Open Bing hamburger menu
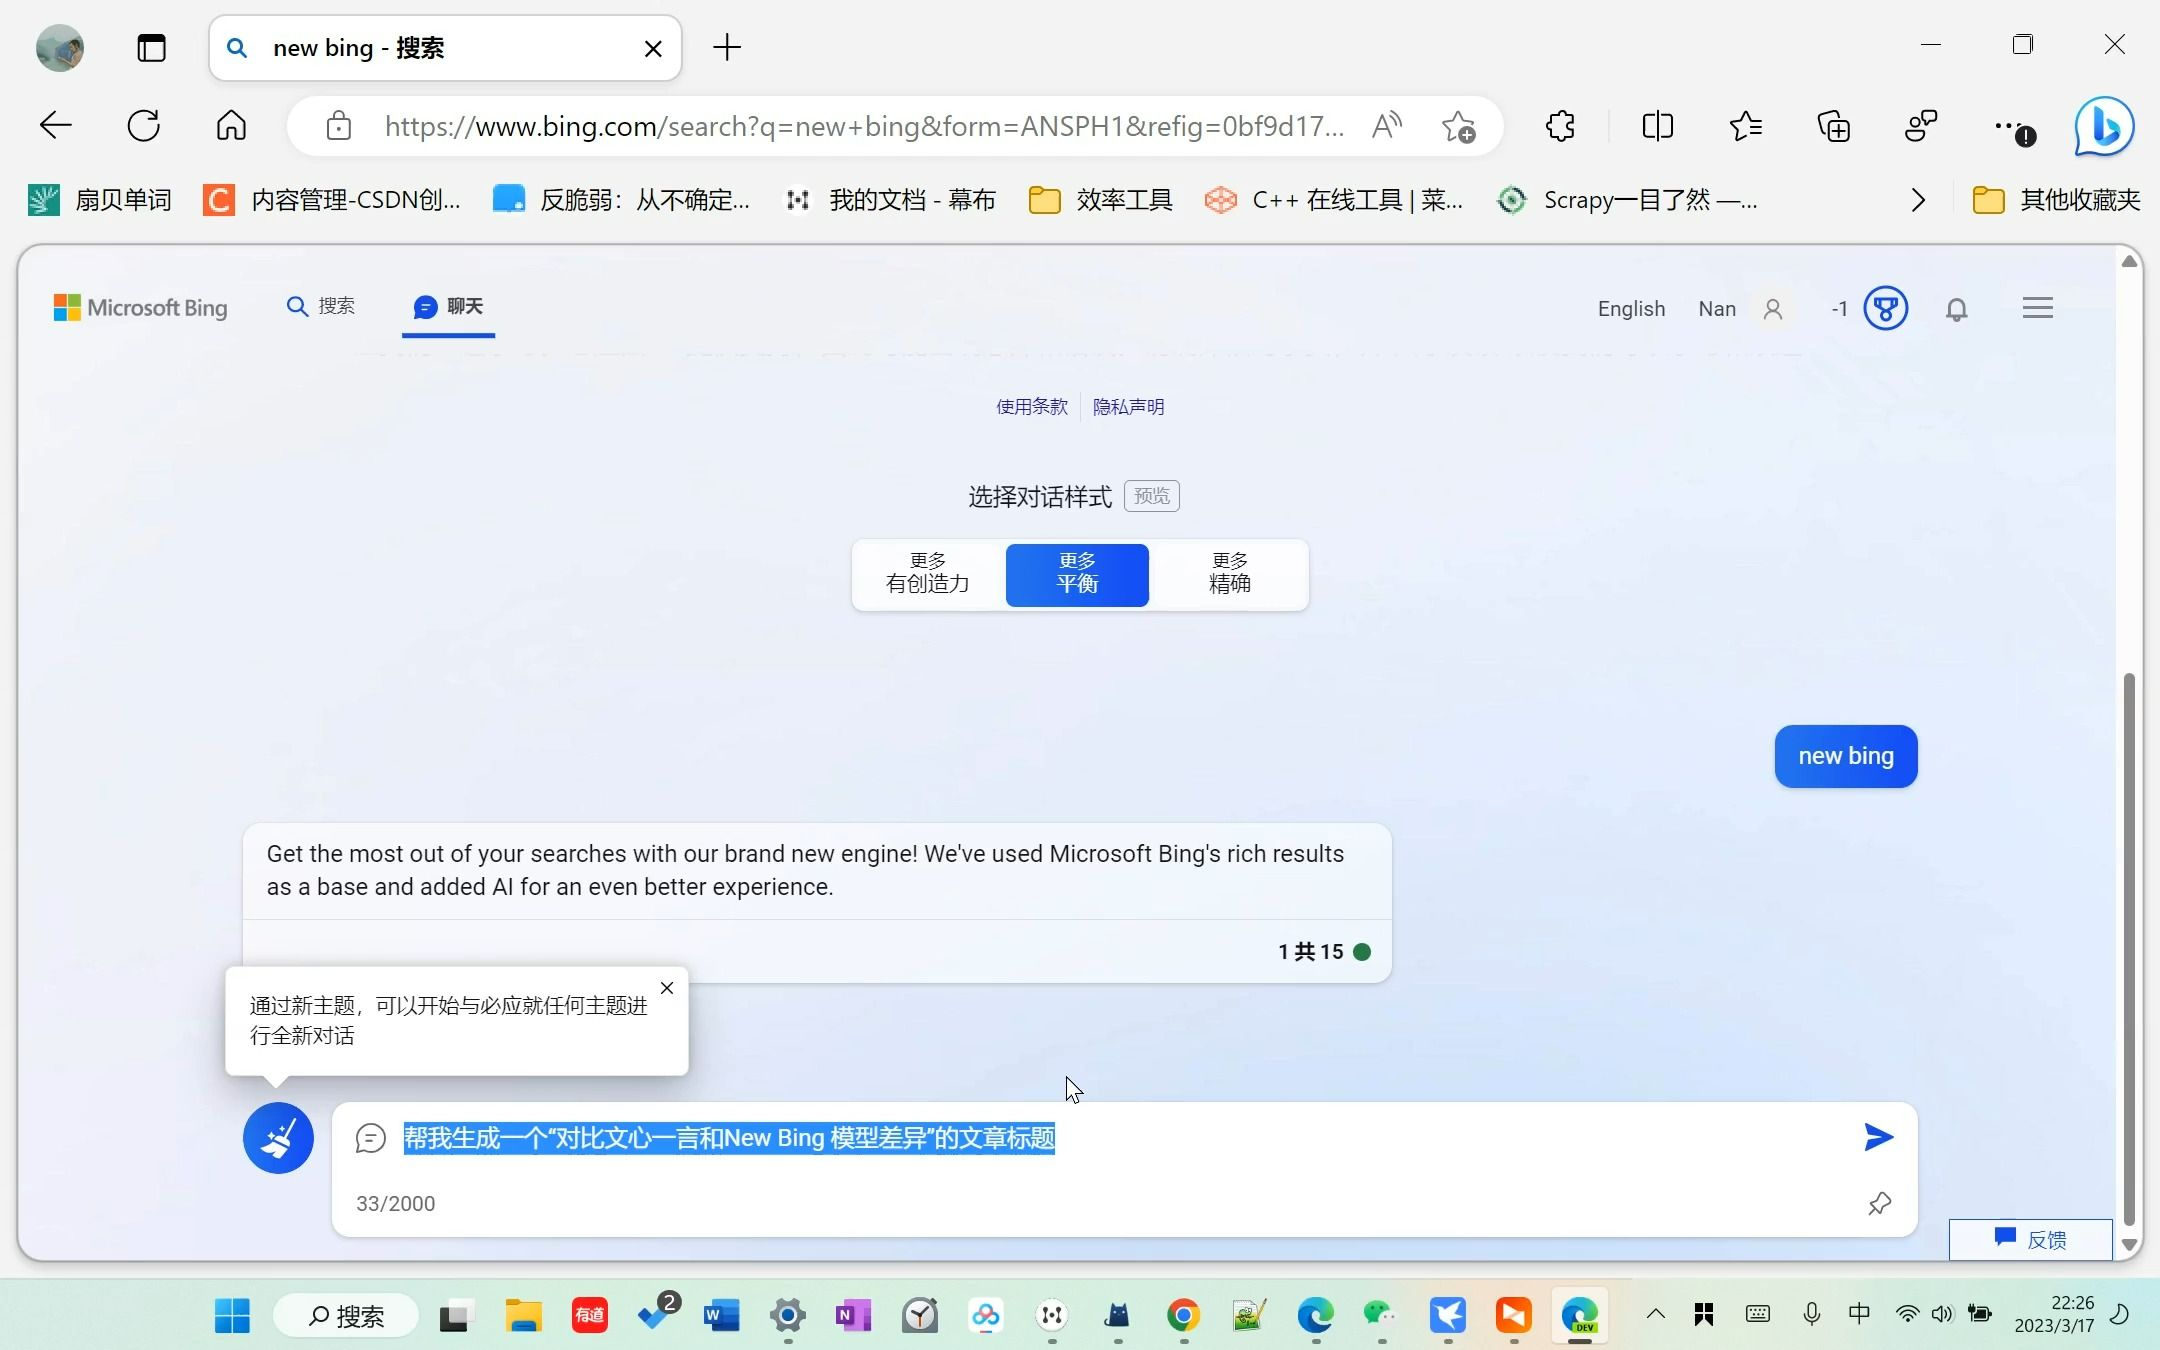This screenshot has width=2160, height=1350. 2037,308
